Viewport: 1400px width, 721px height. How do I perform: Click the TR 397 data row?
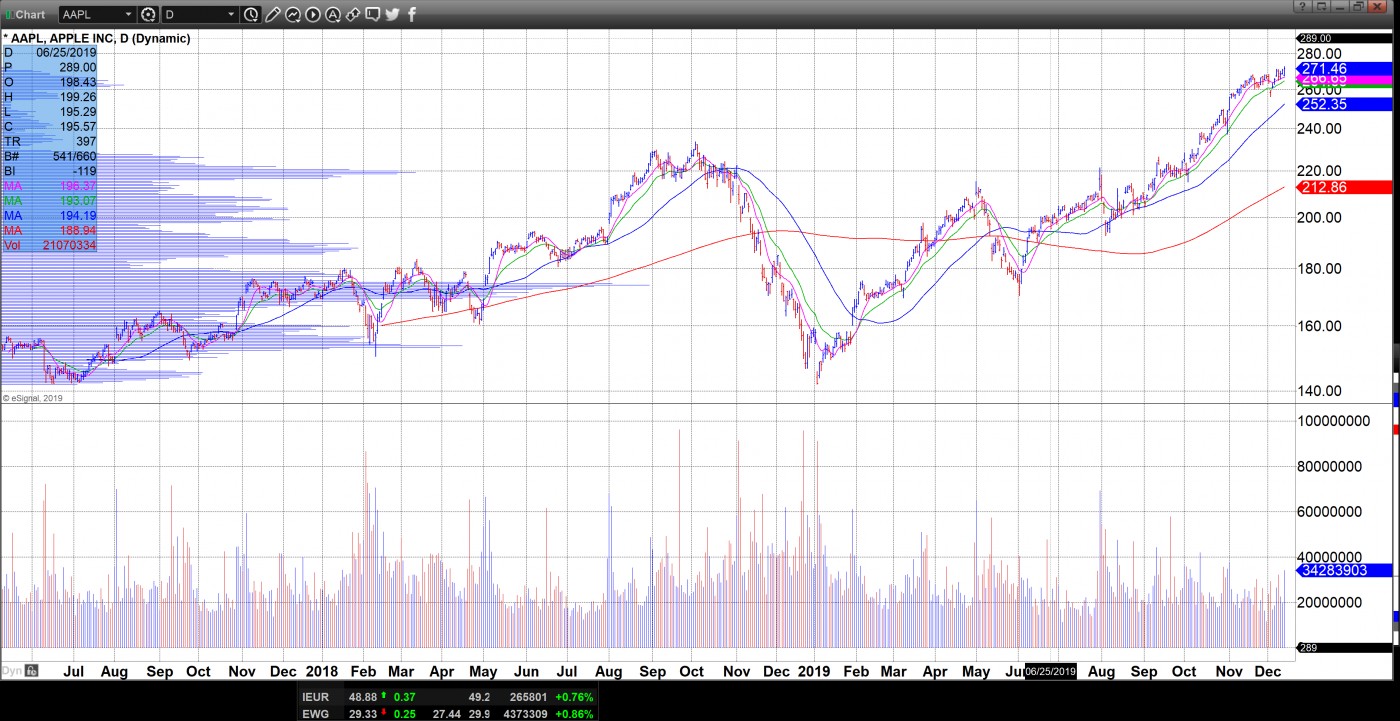point(49,142)
